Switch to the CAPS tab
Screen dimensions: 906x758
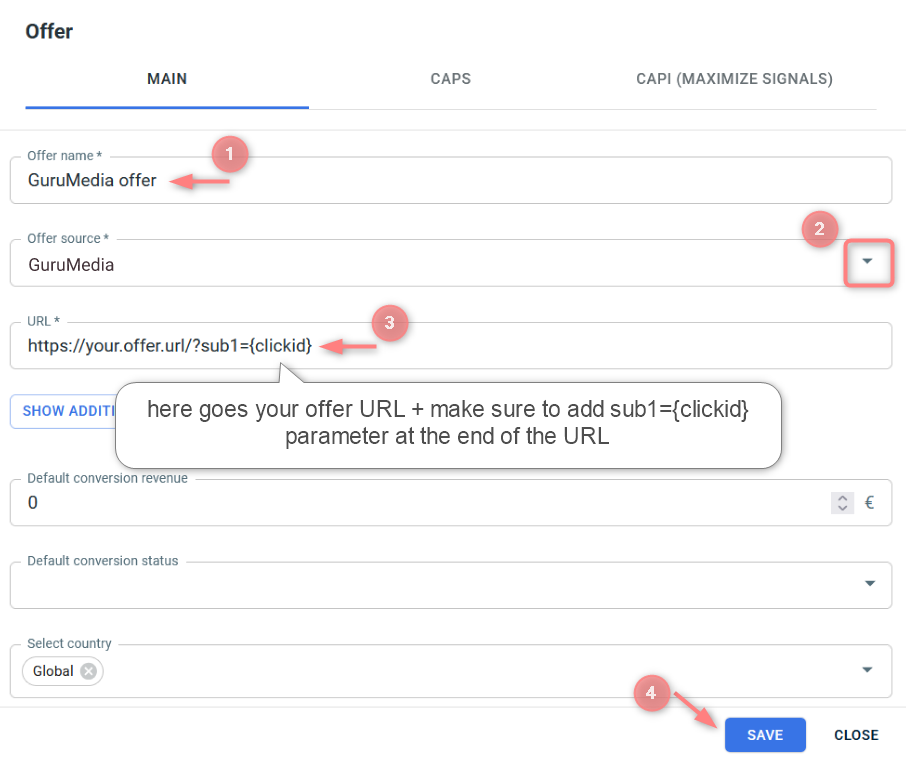(450, 79)
